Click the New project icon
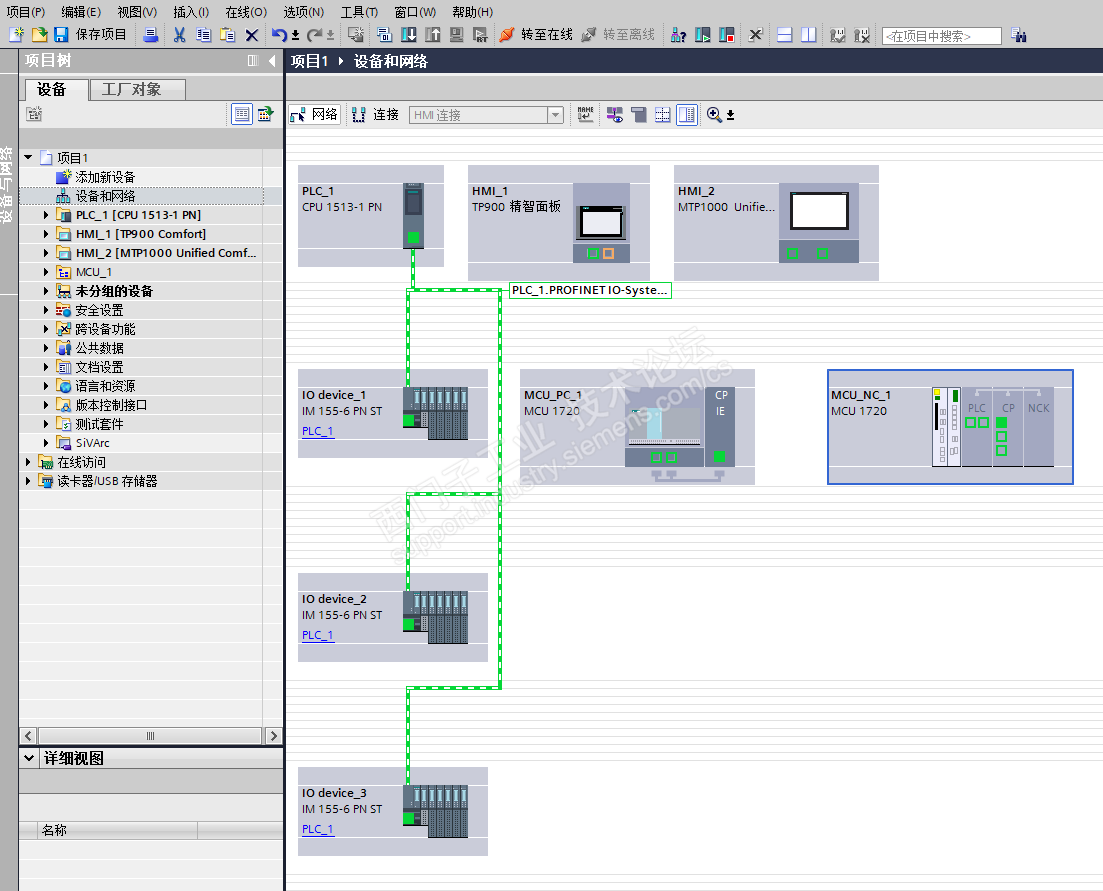This screenshot has height=891, width=1103. pyautogui.click(x=16, y=35)
